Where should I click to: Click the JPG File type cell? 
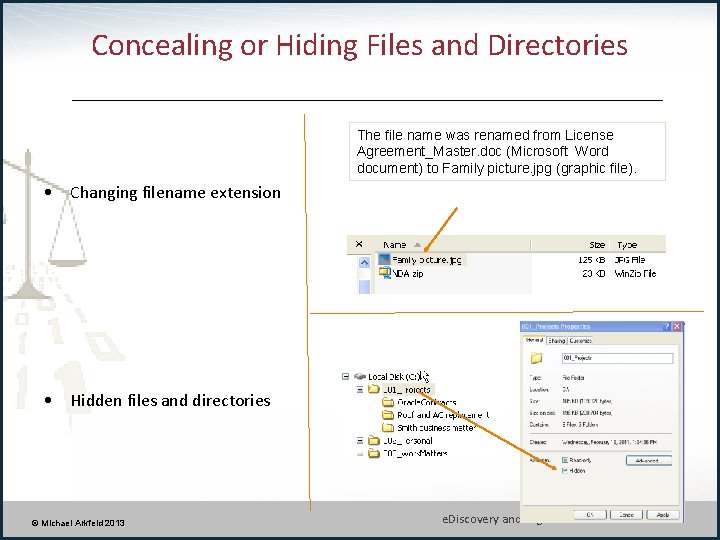(630, 259)
